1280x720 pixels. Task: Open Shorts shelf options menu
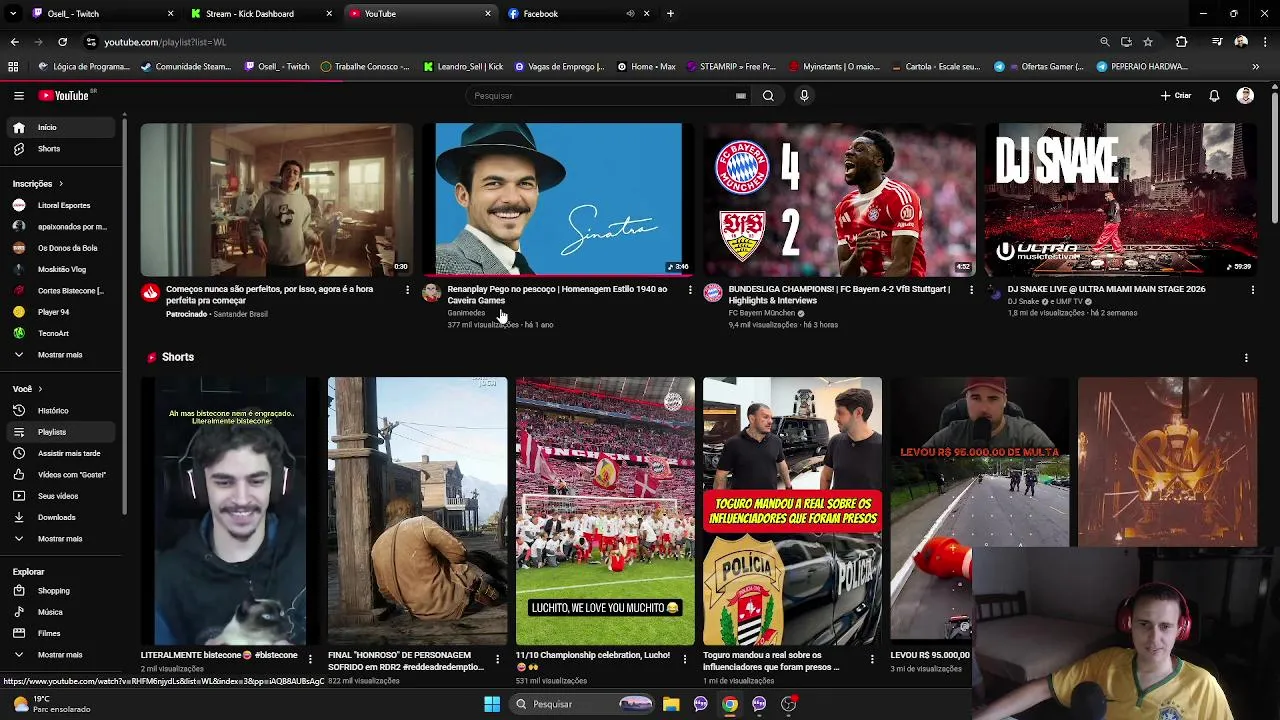point(1246,358)
